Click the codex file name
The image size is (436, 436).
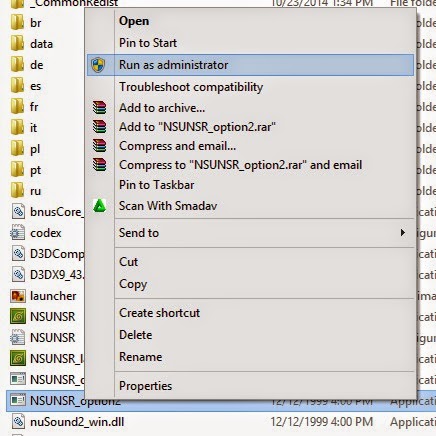click(46, 233)
